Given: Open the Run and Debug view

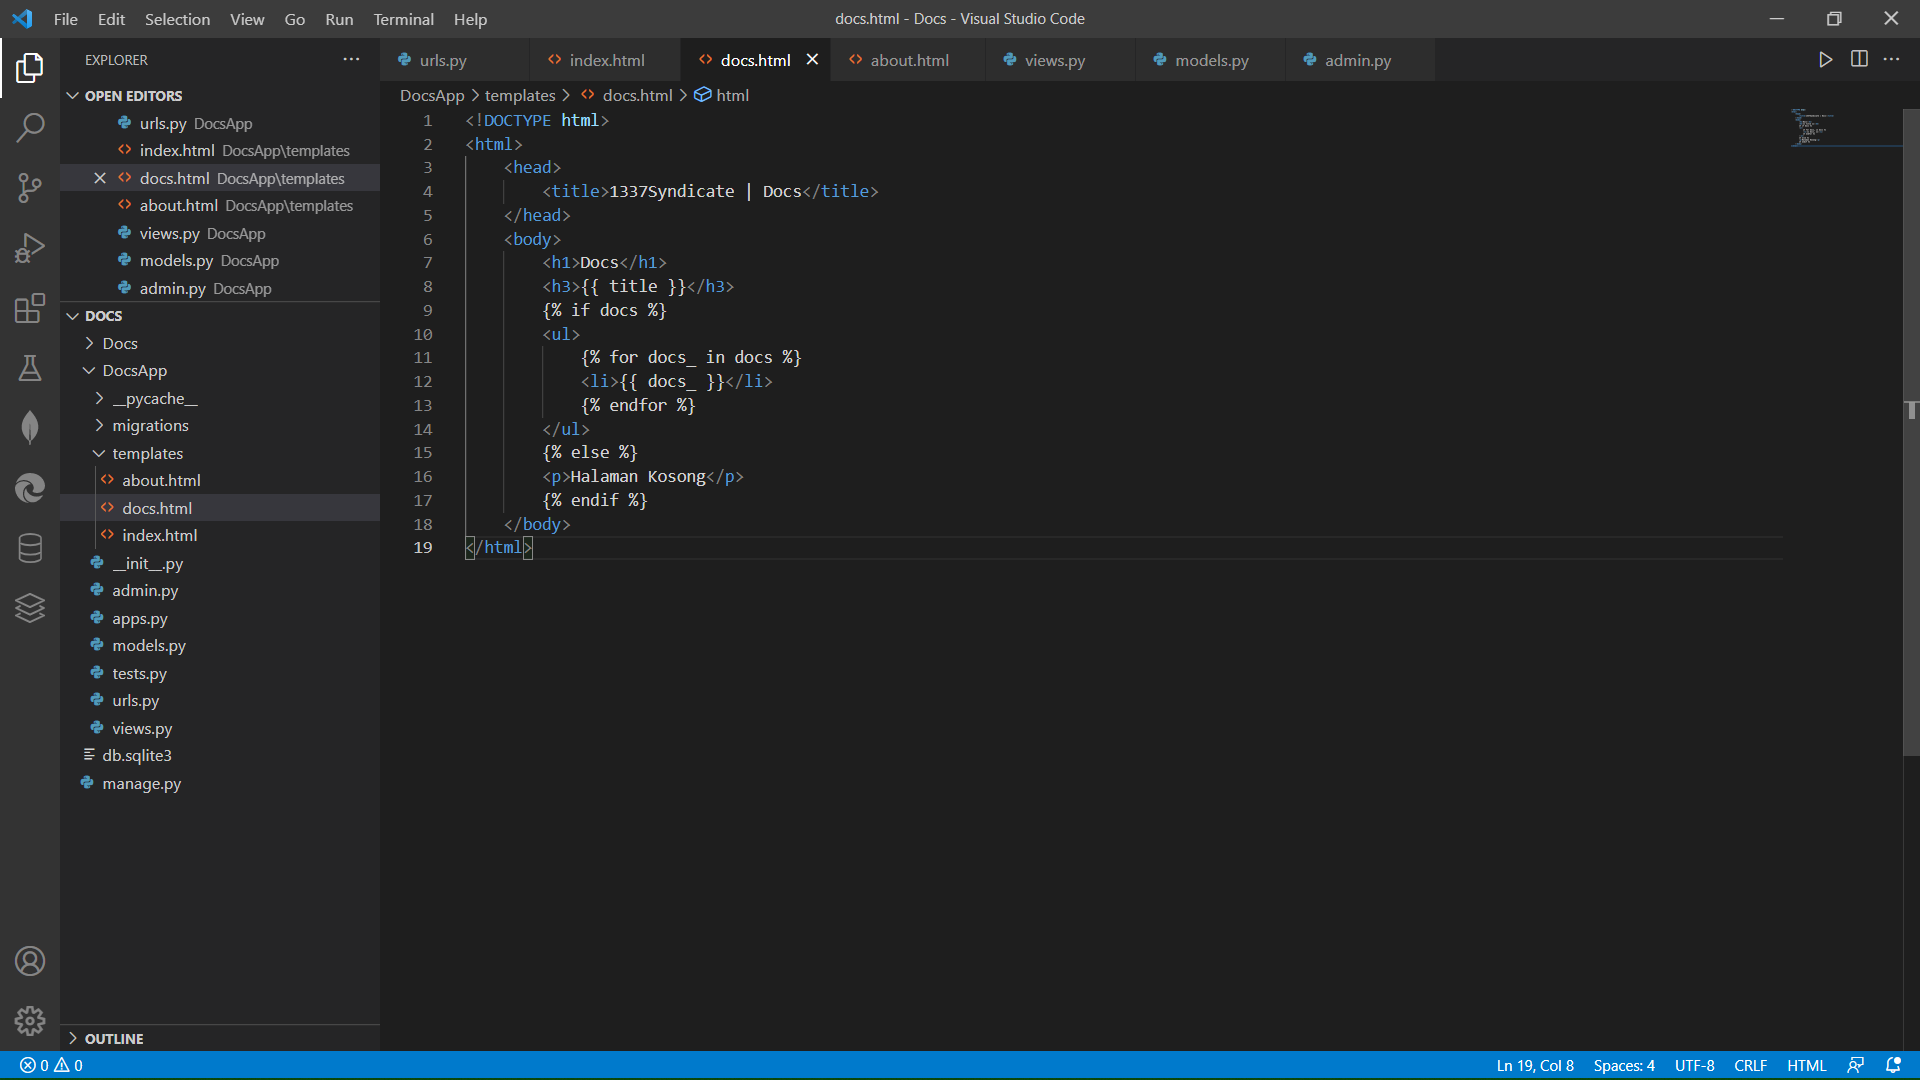Looking at the screenshot, I should point(30,248).
